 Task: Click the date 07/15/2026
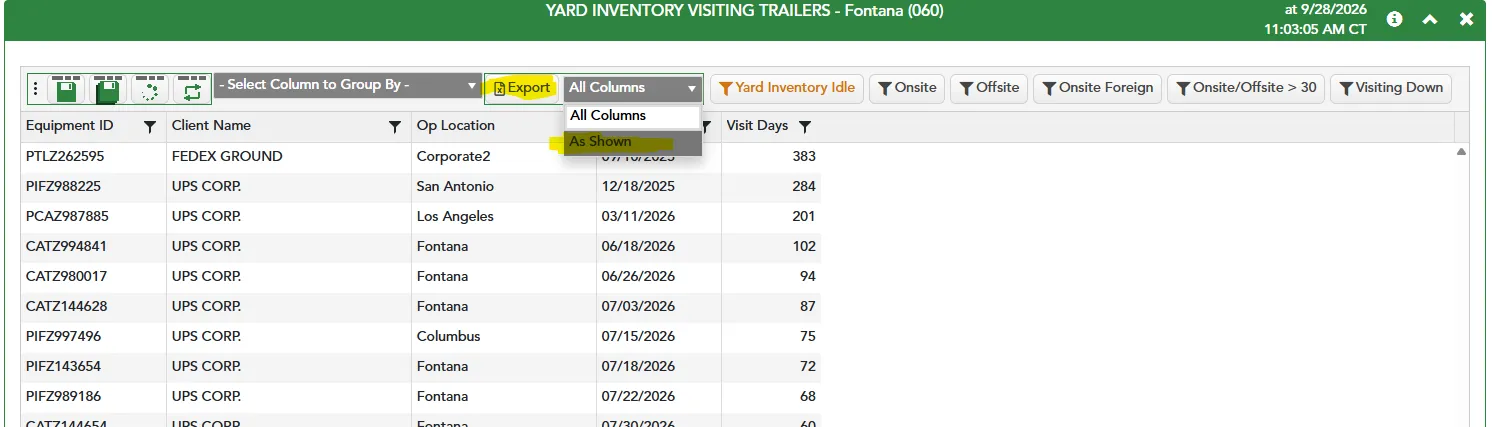(638, 337)
